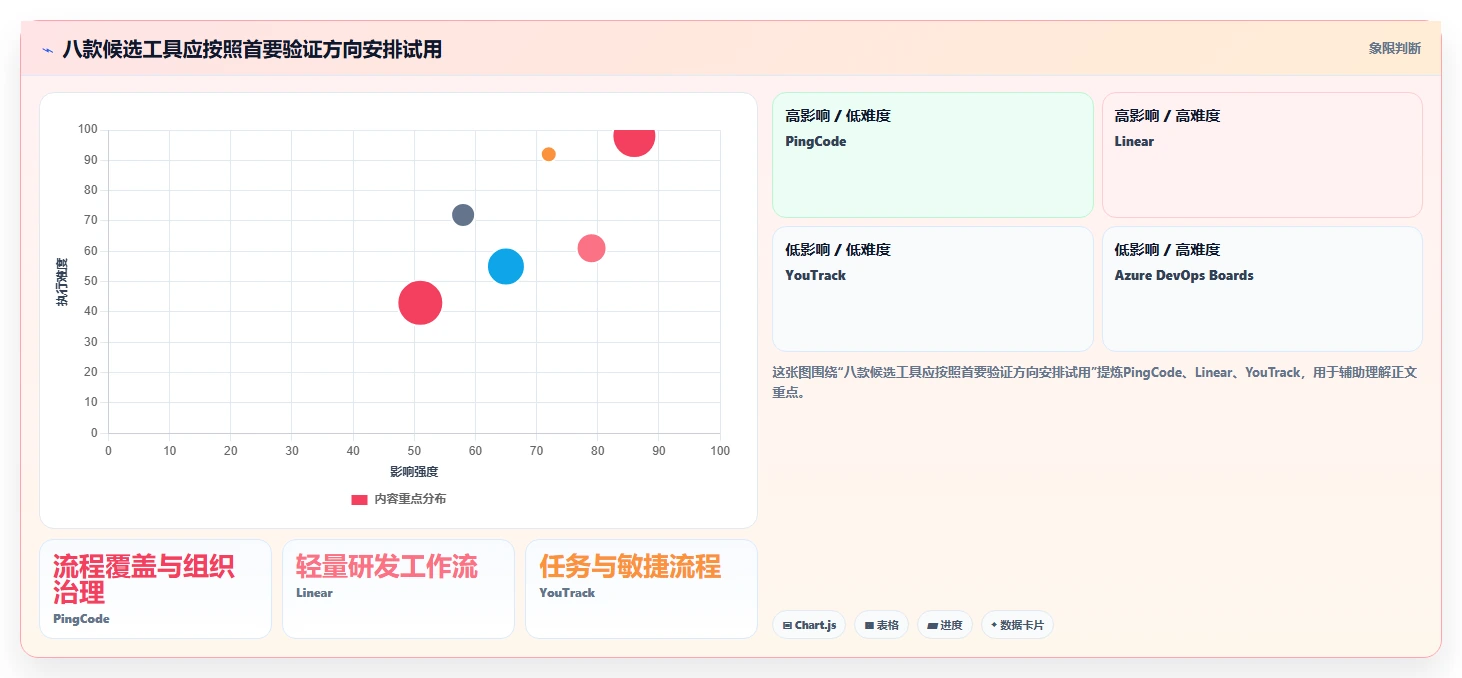Click PingCode under 流程覆盖与组织治理
Screen dimensions: 1462x678
point(81,619)
